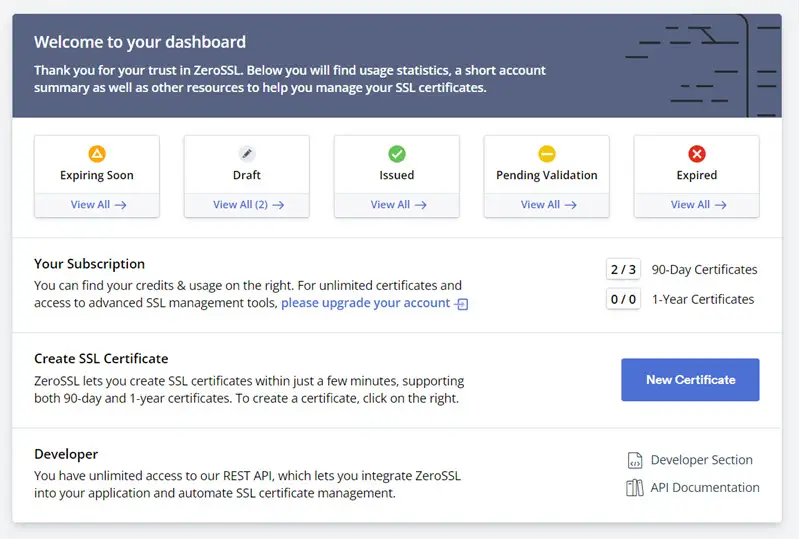The height and width of the screenshot is (539, 800).
Task: View all Expiring Soon certificates
Action: tap(98, 205)
